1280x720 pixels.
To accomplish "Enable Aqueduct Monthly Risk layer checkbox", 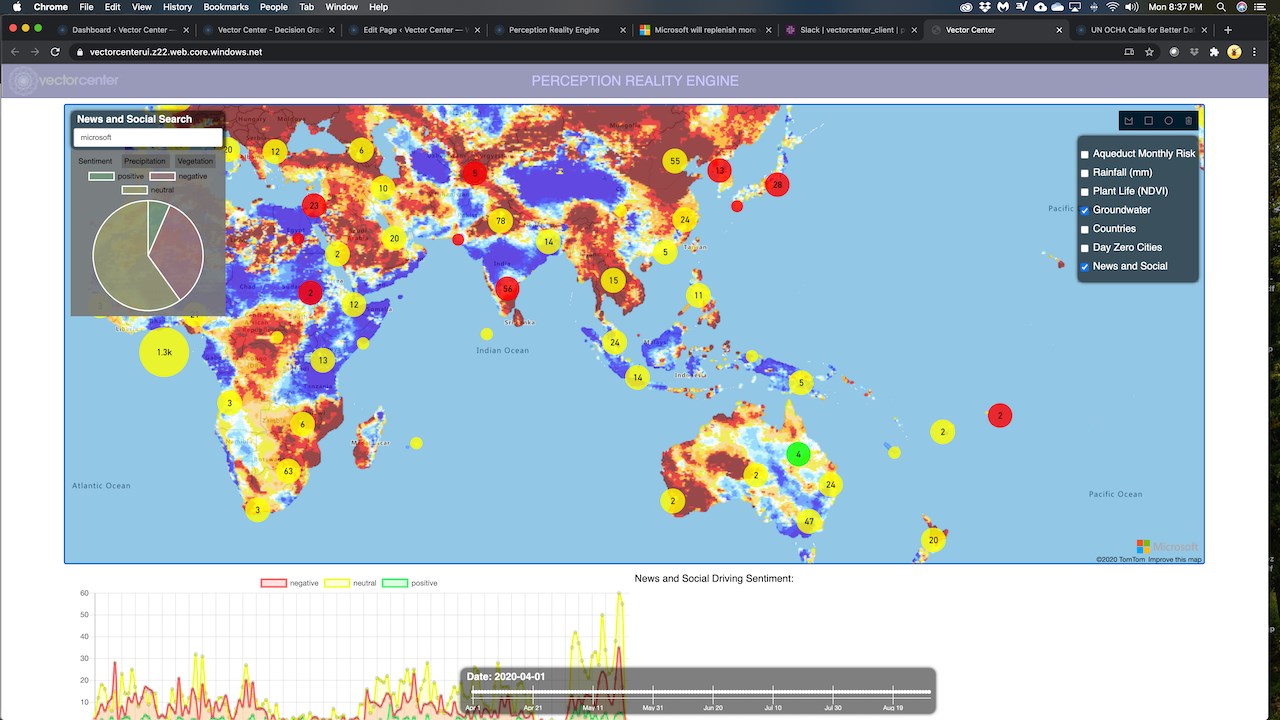I will [x=1085, y=154].
